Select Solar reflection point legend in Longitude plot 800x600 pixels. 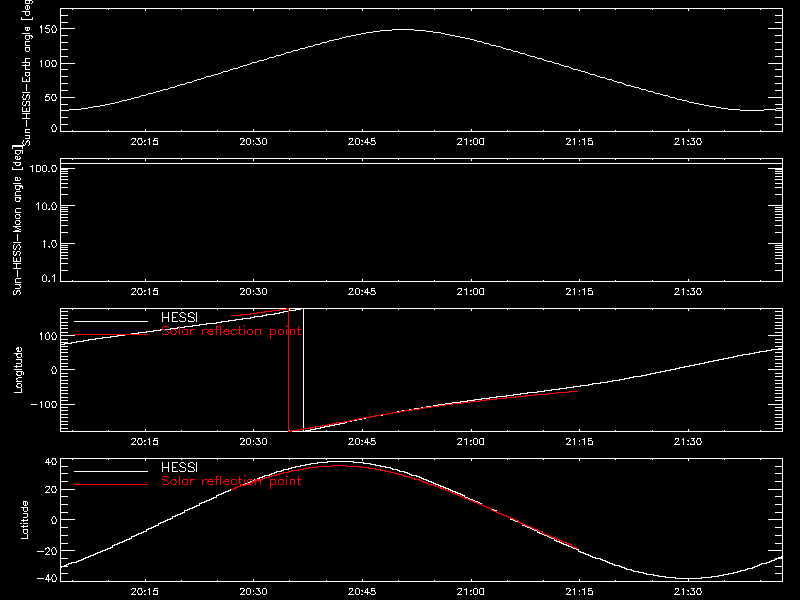tap(231, 331)
